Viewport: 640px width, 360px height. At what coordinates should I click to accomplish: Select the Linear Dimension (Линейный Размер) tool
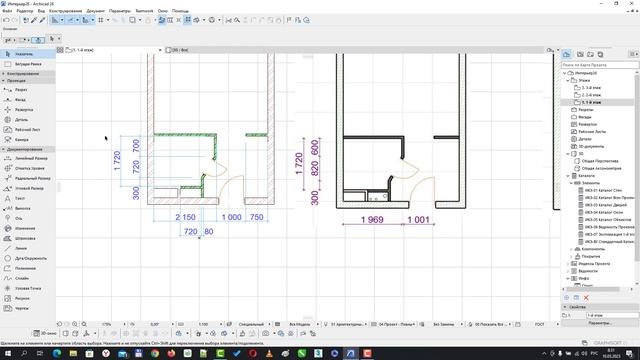28,158
